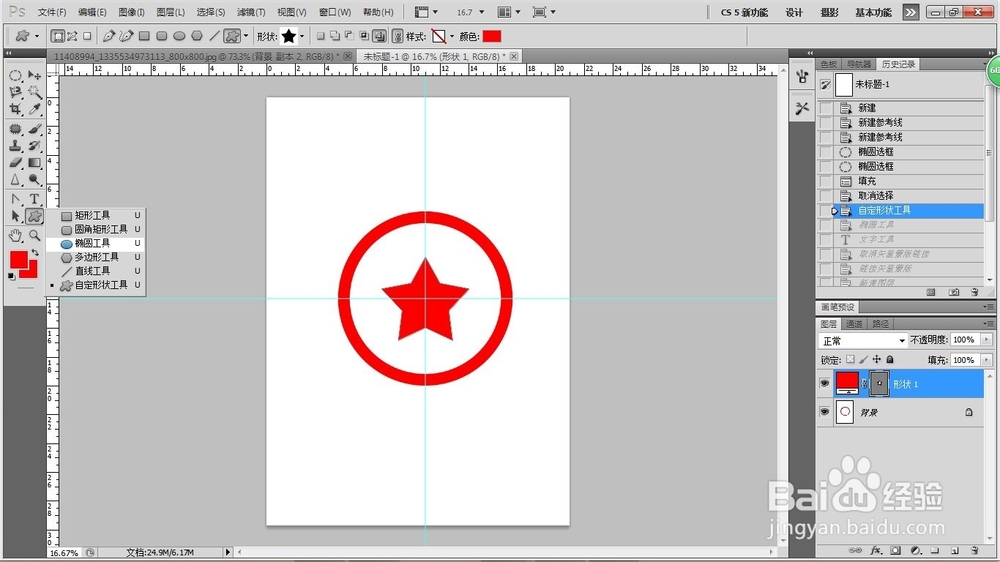
Task: Hide the 形状 1 layer
Action: [x=824, y=383]
